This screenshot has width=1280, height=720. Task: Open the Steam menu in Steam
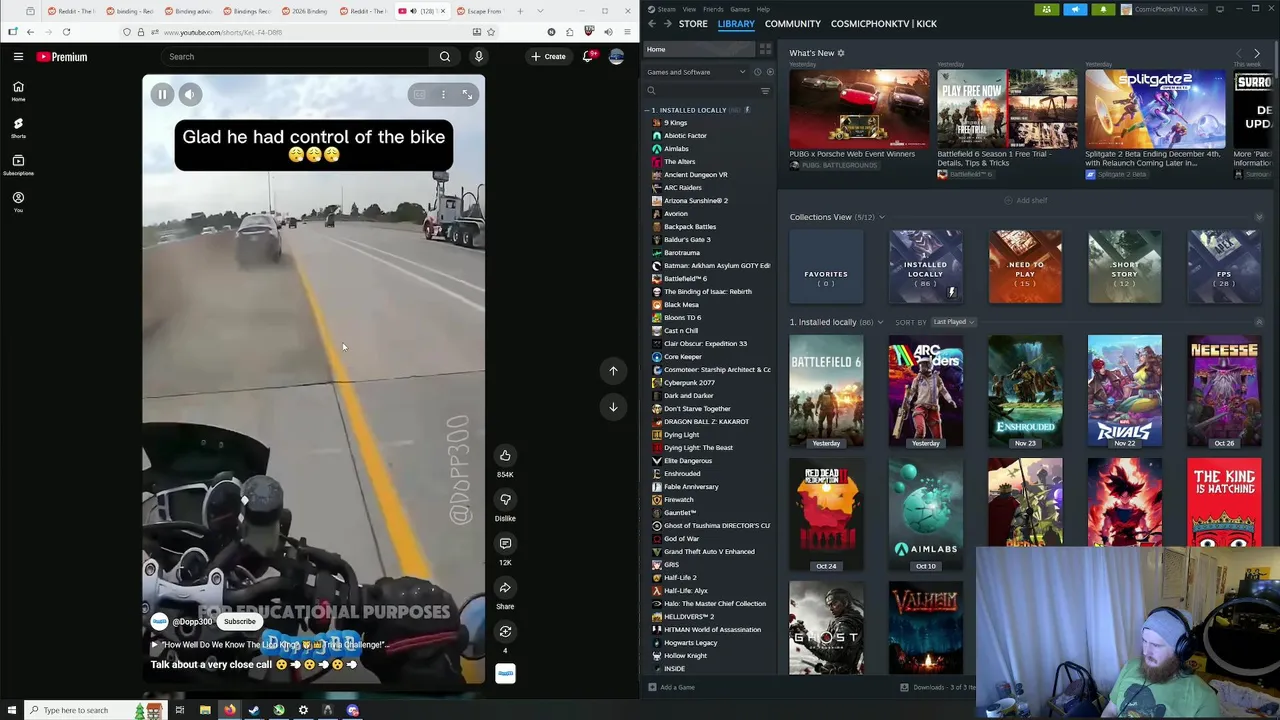[x=661, y=9]
